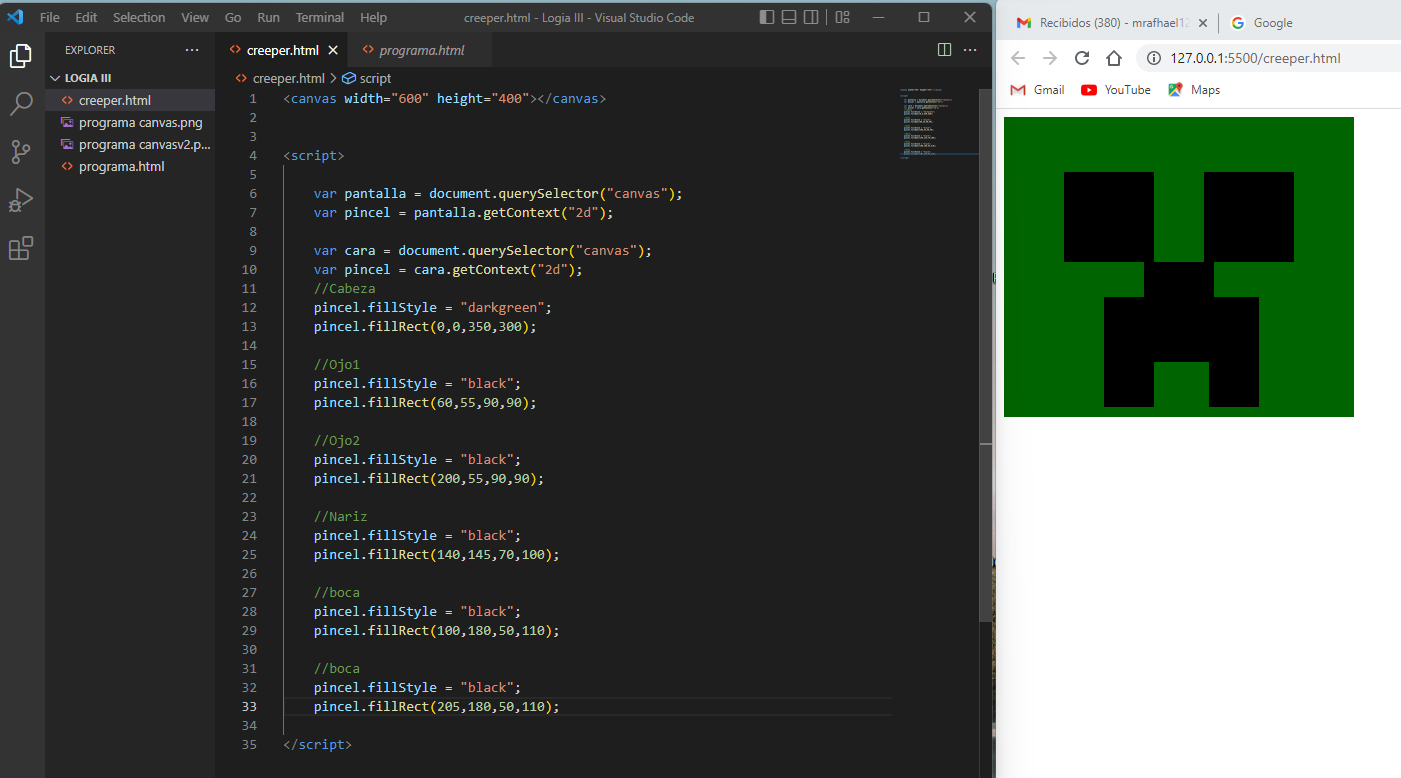Click the //Ojo2 comment line

coord(337,440)
